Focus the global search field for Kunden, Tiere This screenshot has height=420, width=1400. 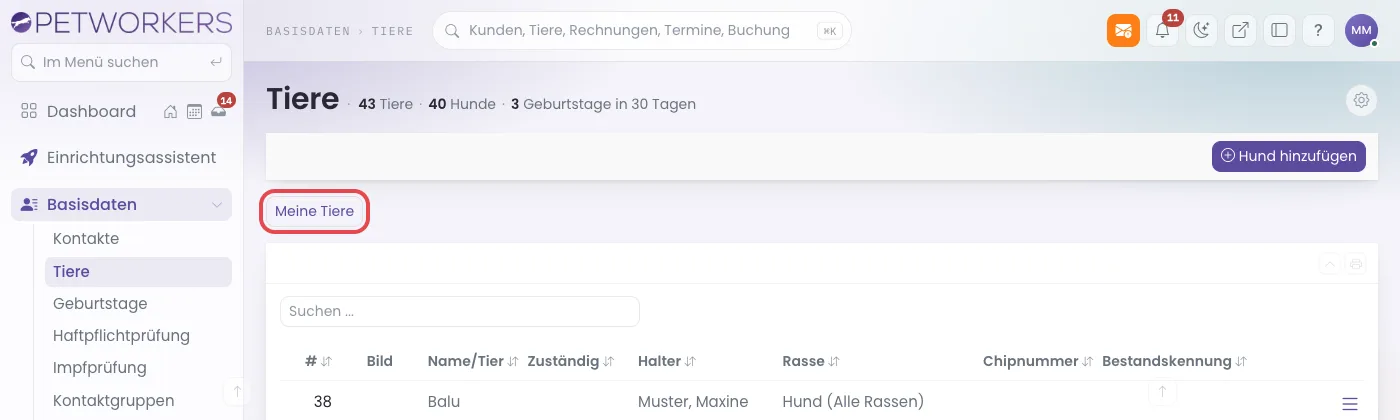point(642,31)
